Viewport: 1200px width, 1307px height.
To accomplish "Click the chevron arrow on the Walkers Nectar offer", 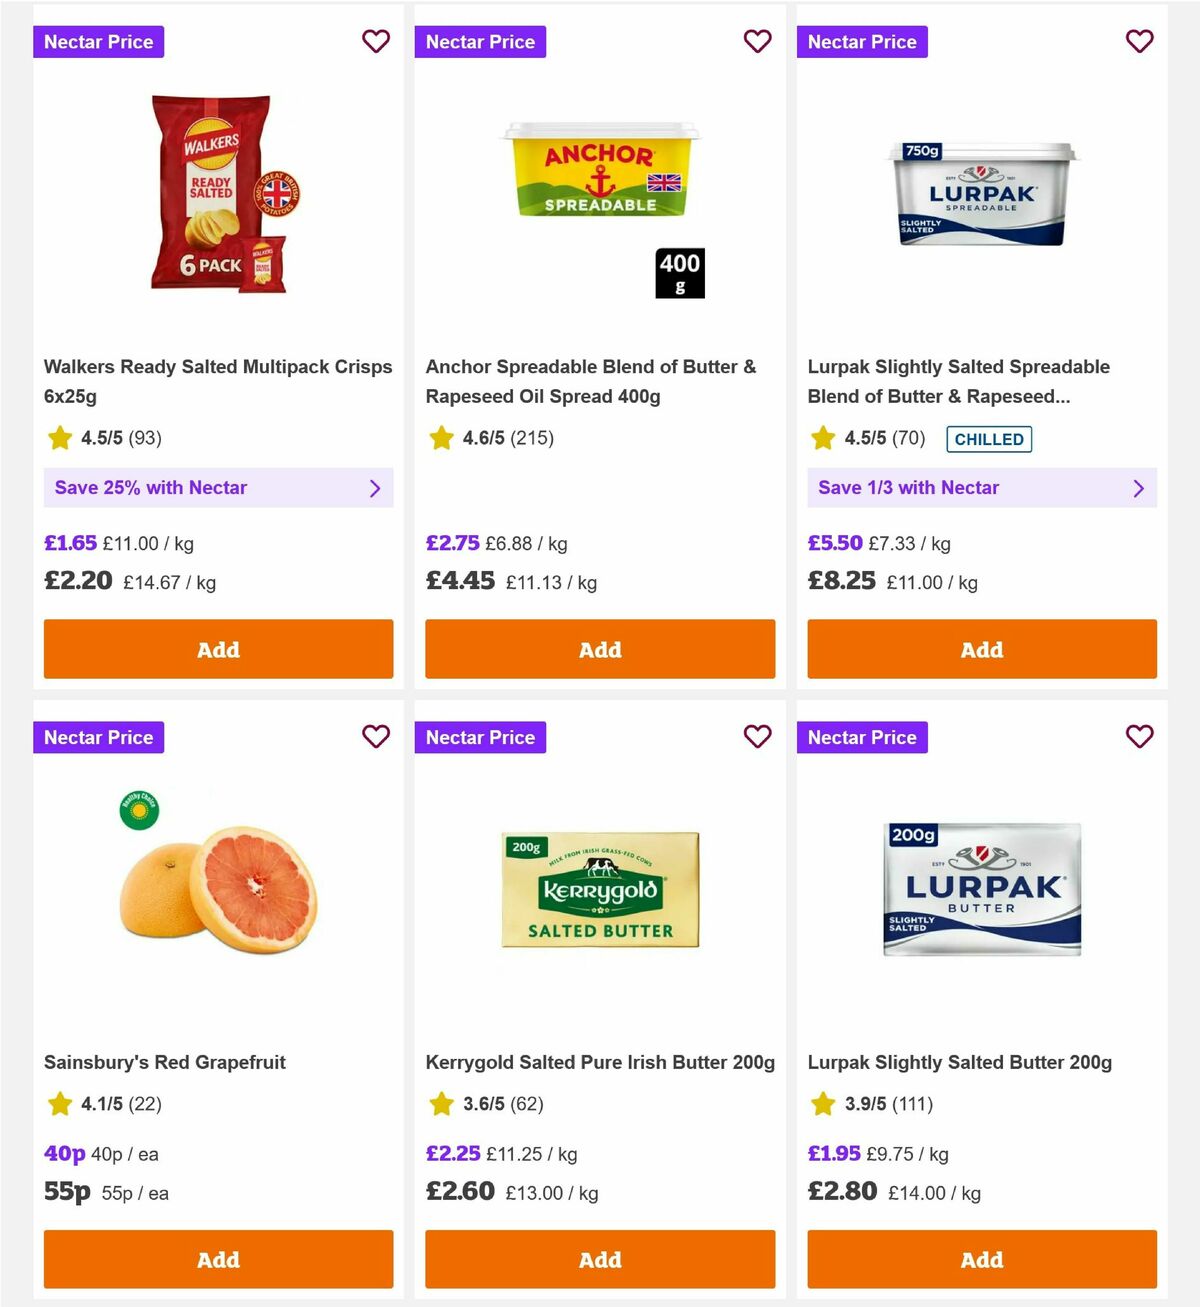I will point(376,488).
